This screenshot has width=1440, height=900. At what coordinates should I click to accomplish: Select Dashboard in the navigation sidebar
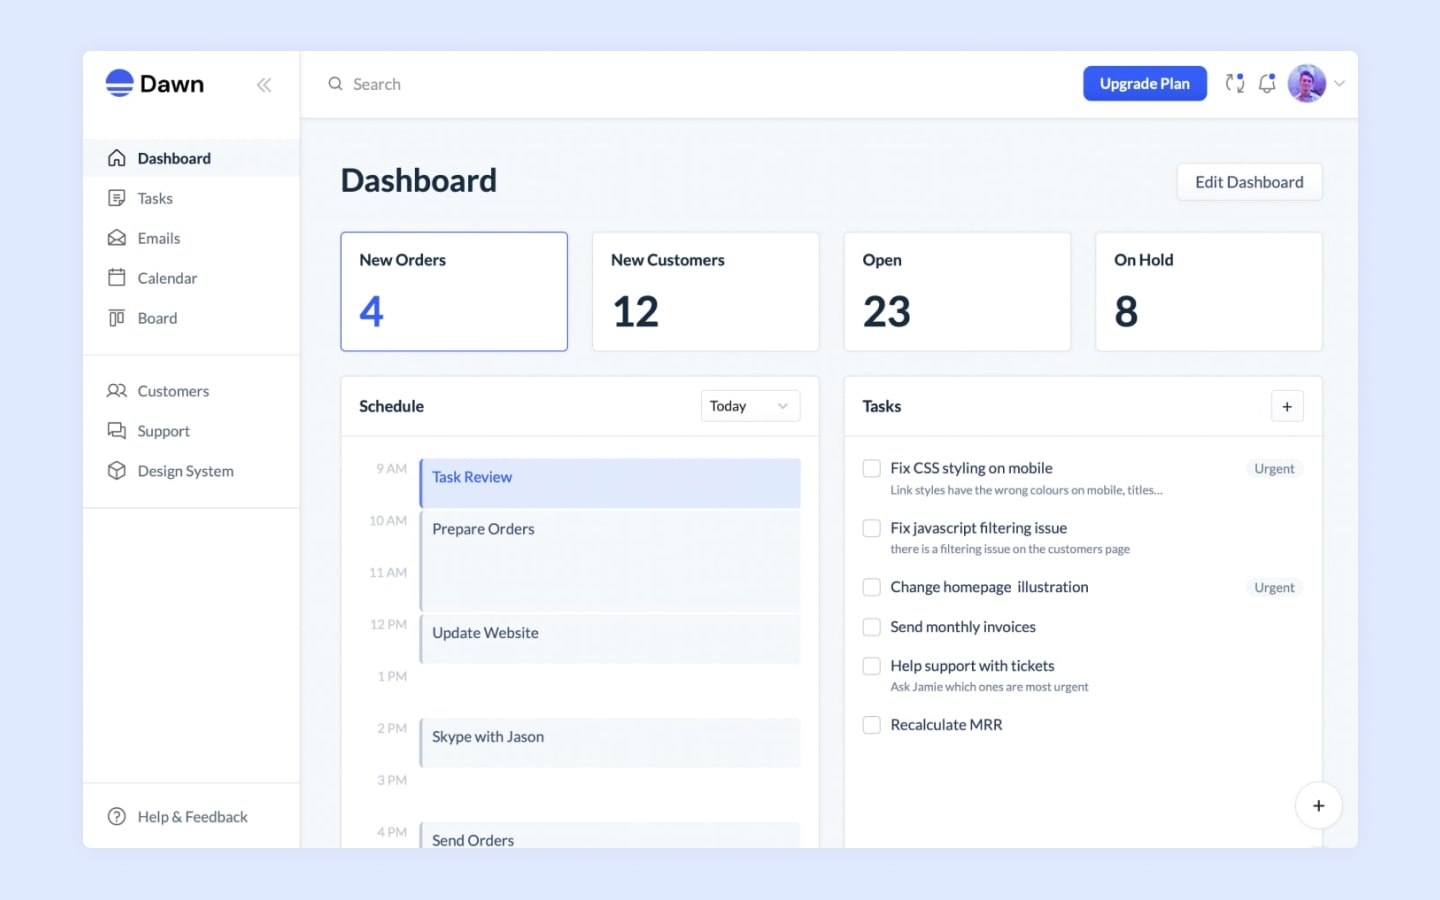(116, 158)
